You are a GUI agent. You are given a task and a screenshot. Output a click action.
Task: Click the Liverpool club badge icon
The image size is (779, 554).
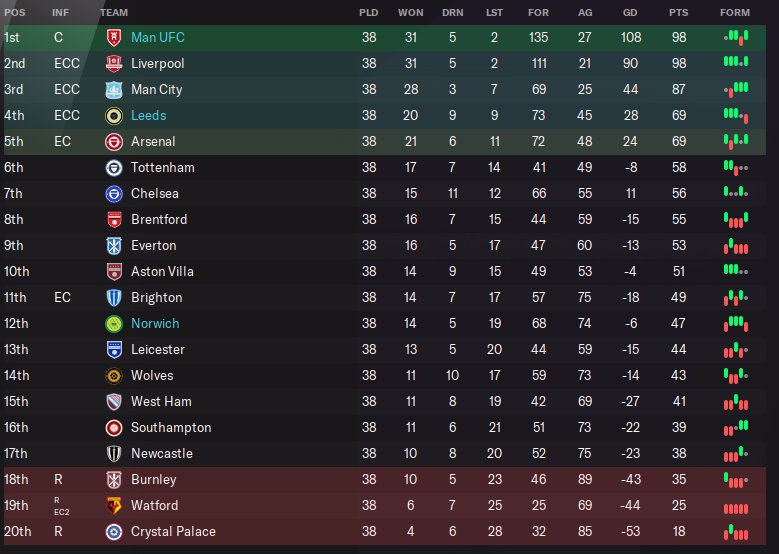tap(114, 64)
